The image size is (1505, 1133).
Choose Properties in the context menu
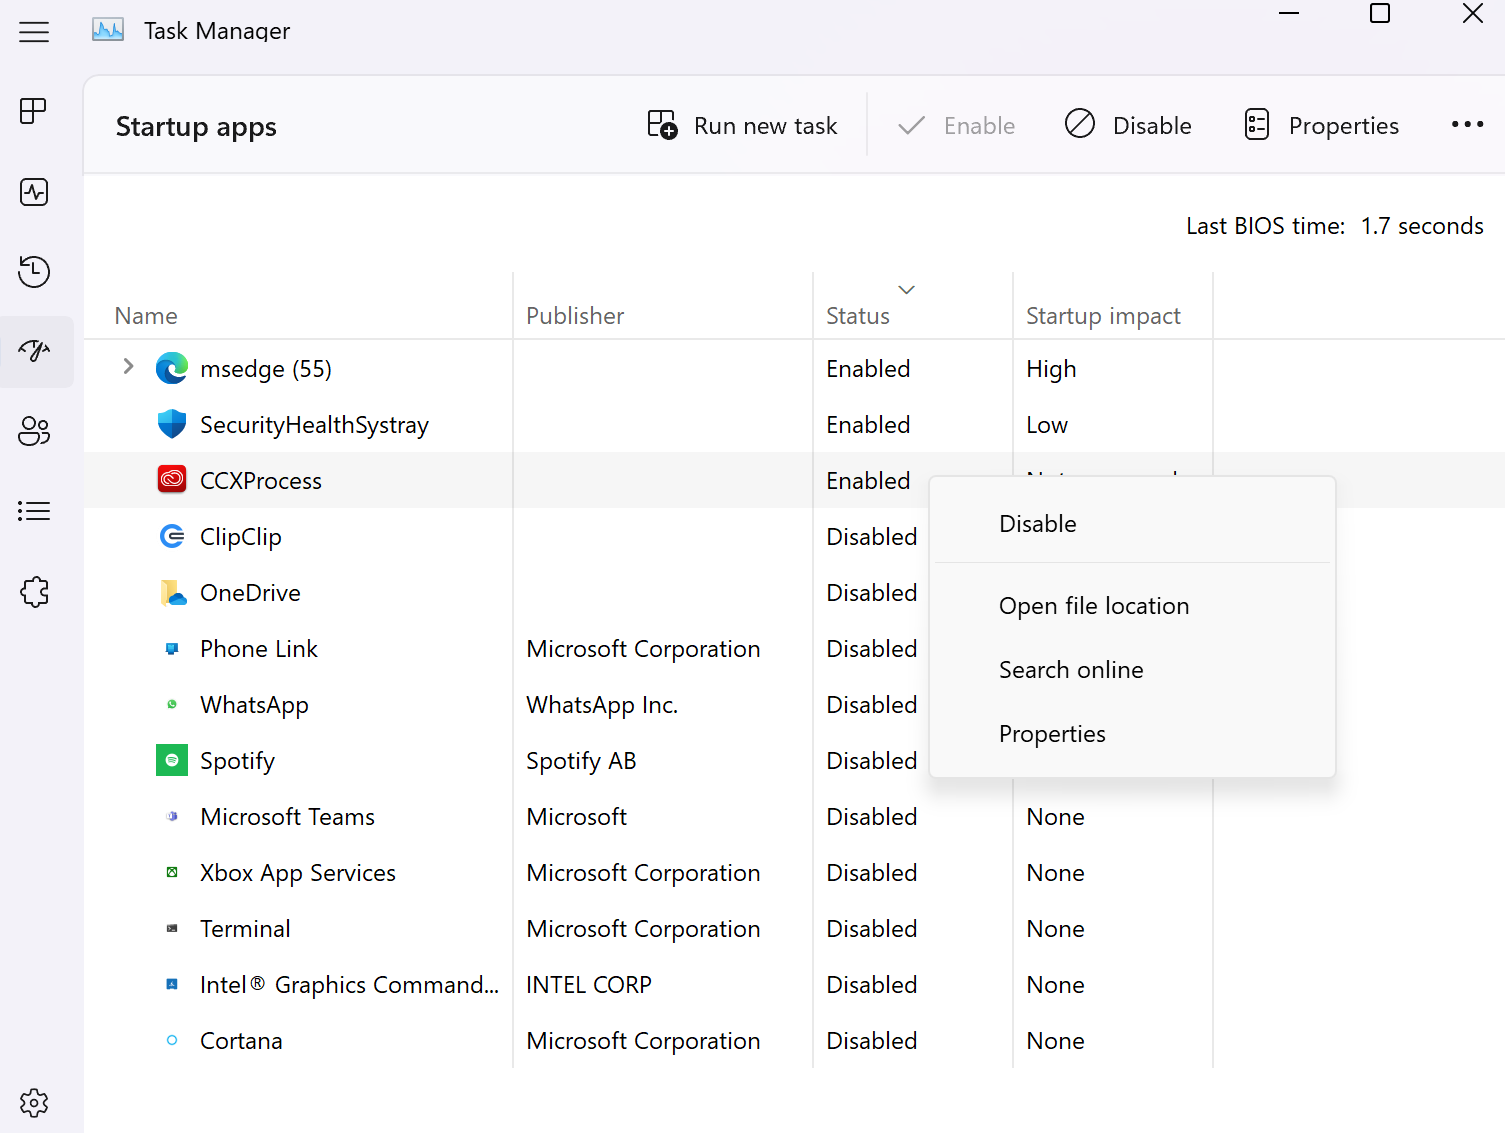[x=1052, y=734]
